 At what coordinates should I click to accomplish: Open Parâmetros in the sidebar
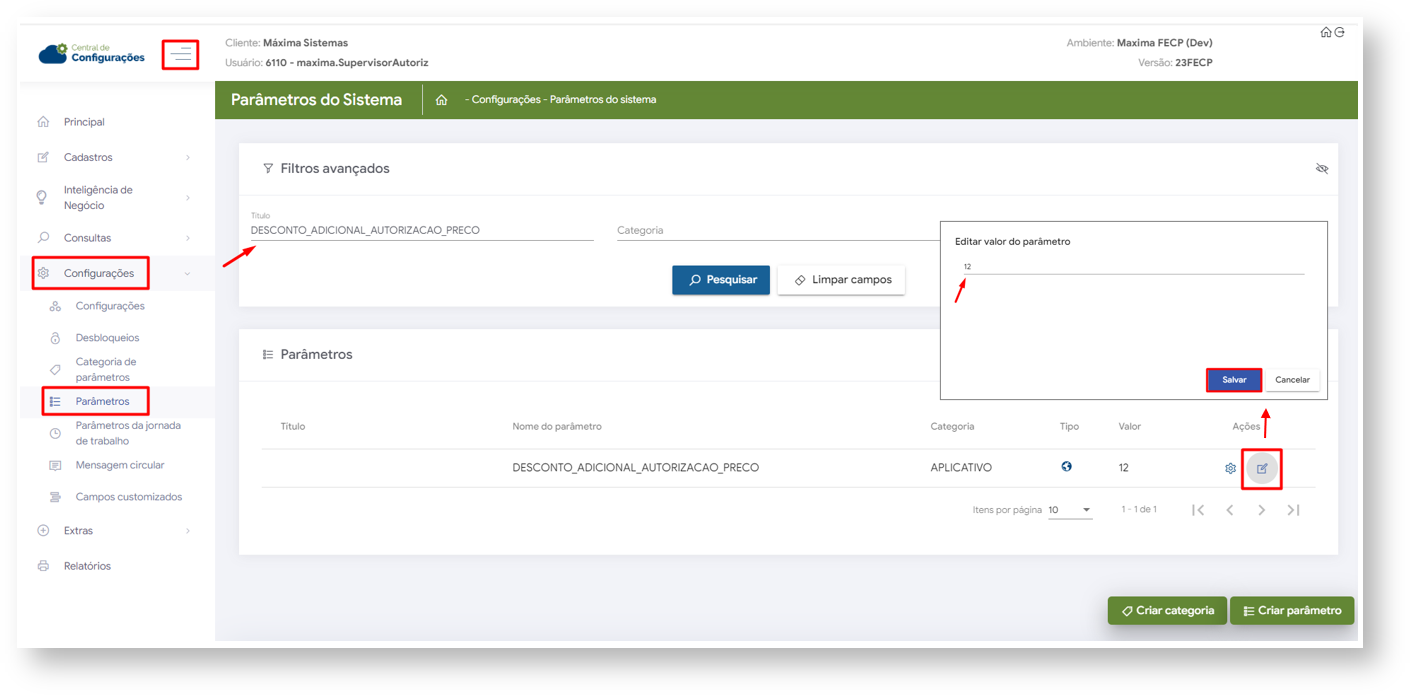pyautogui.click(x=102, y=401)
